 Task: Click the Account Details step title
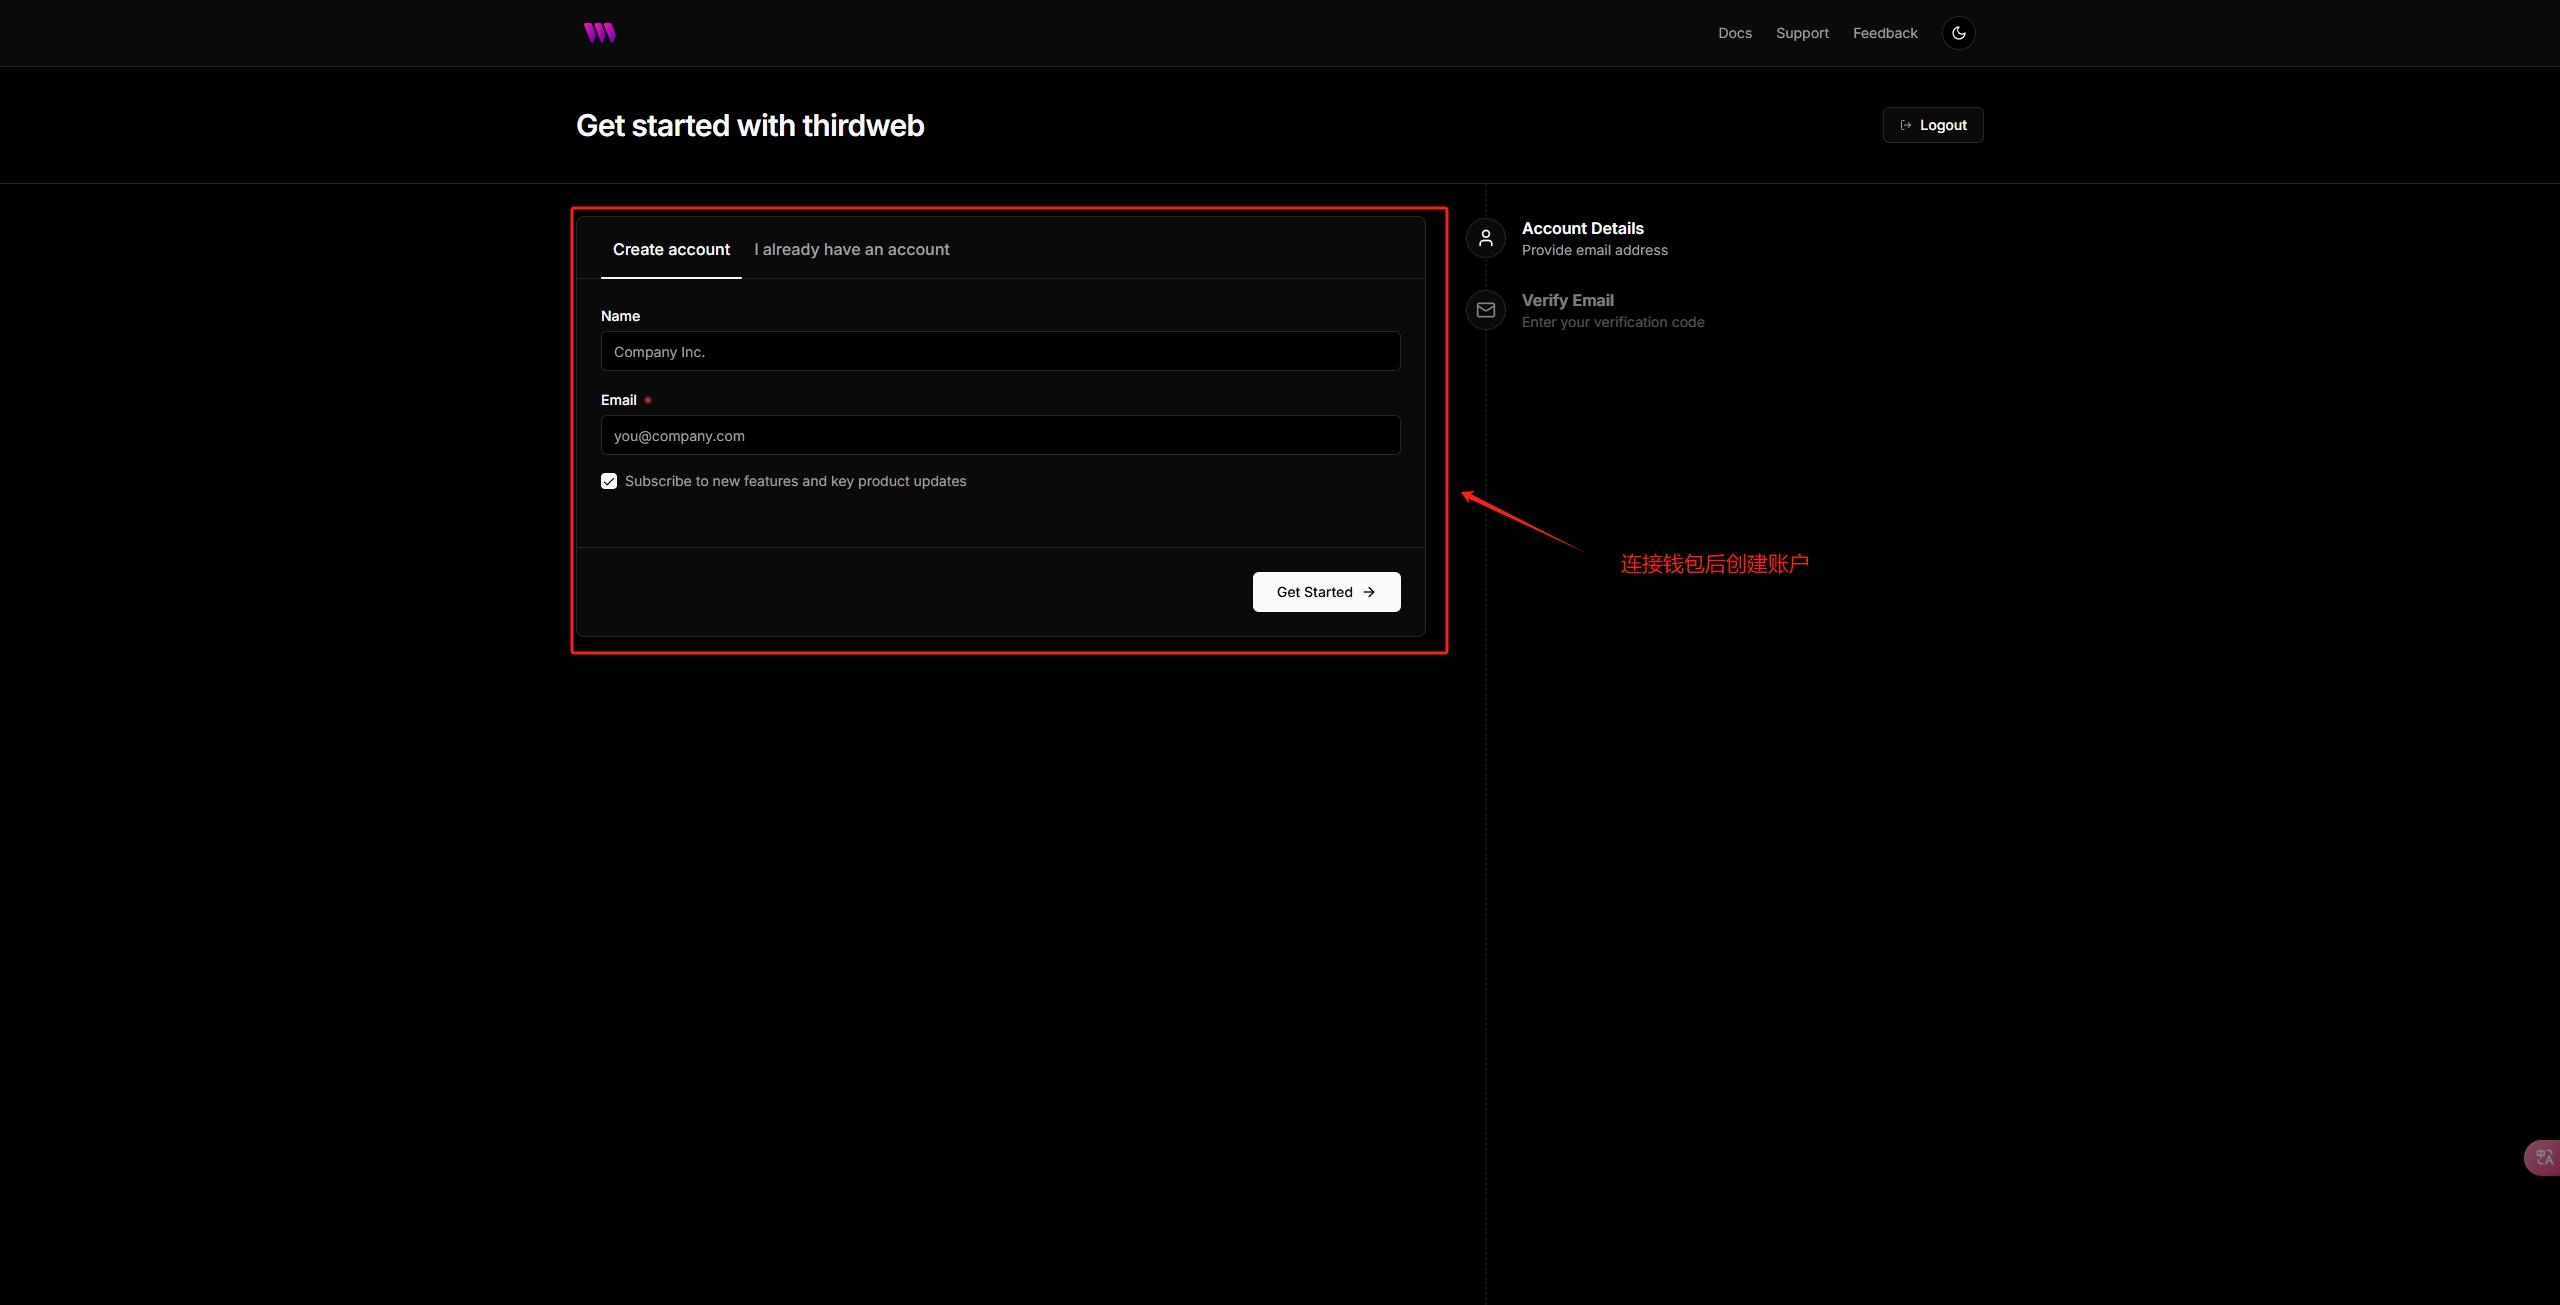[x=1582, y=228]
